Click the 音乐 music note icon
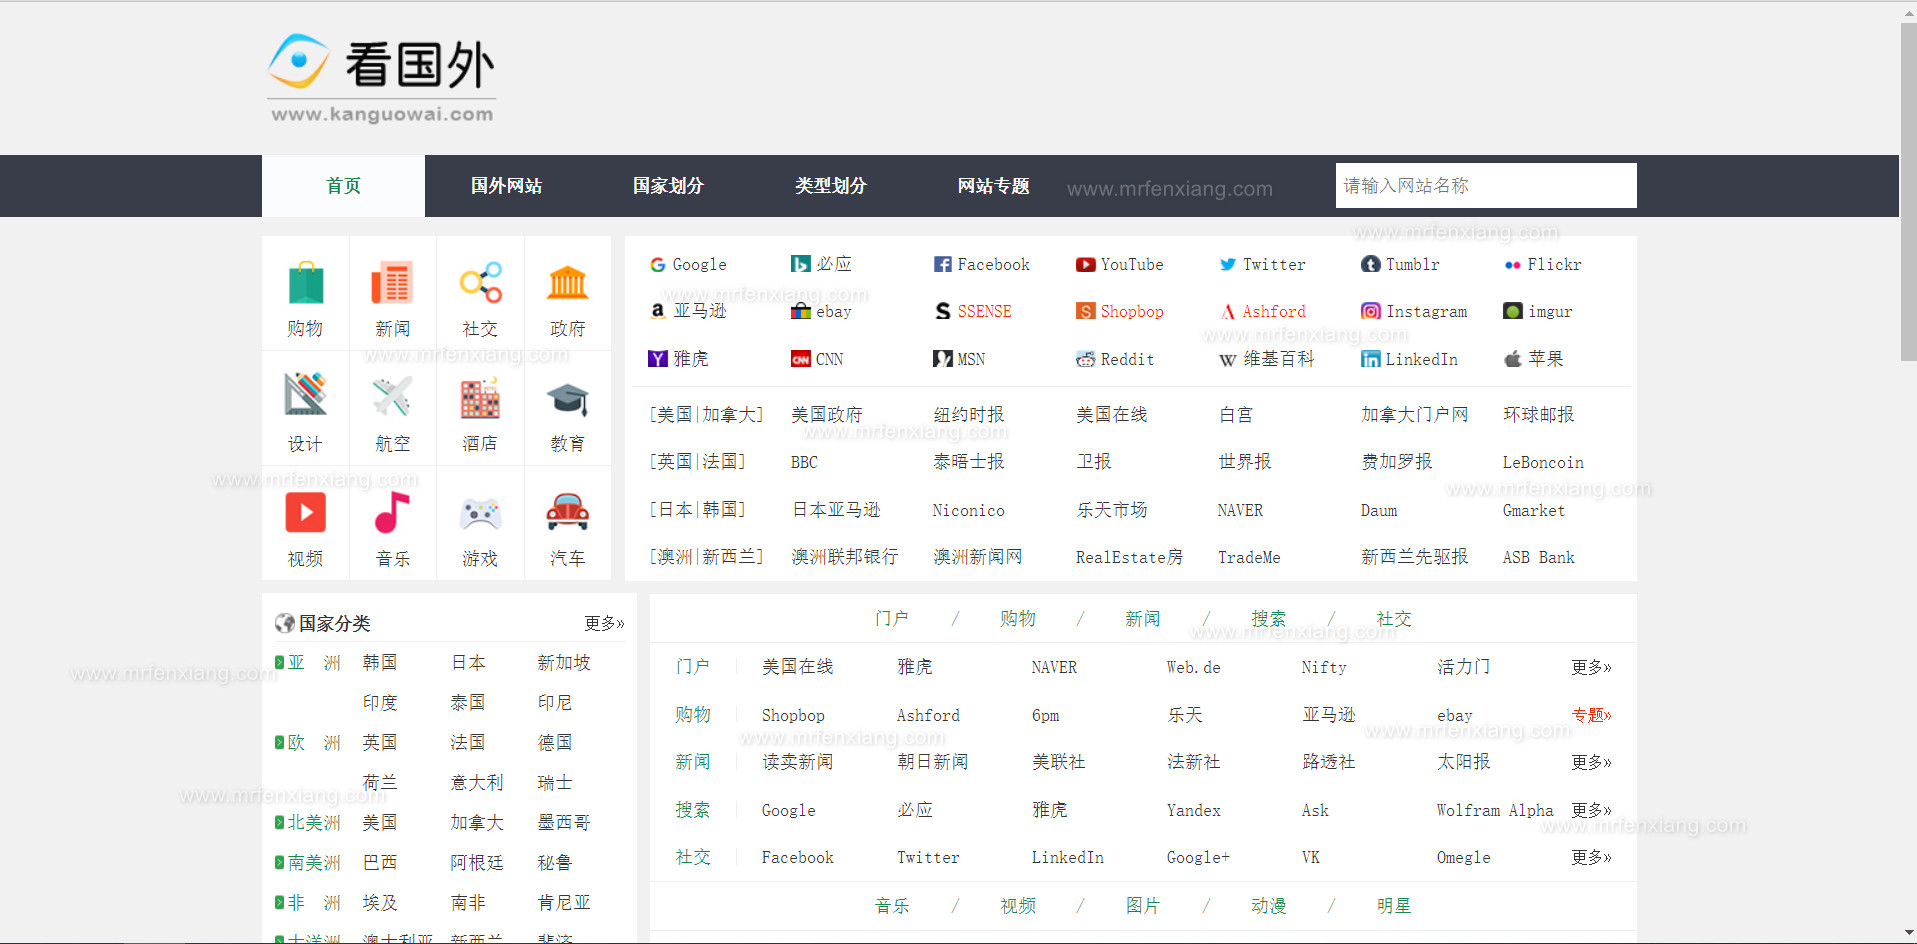 click(392, 514)
